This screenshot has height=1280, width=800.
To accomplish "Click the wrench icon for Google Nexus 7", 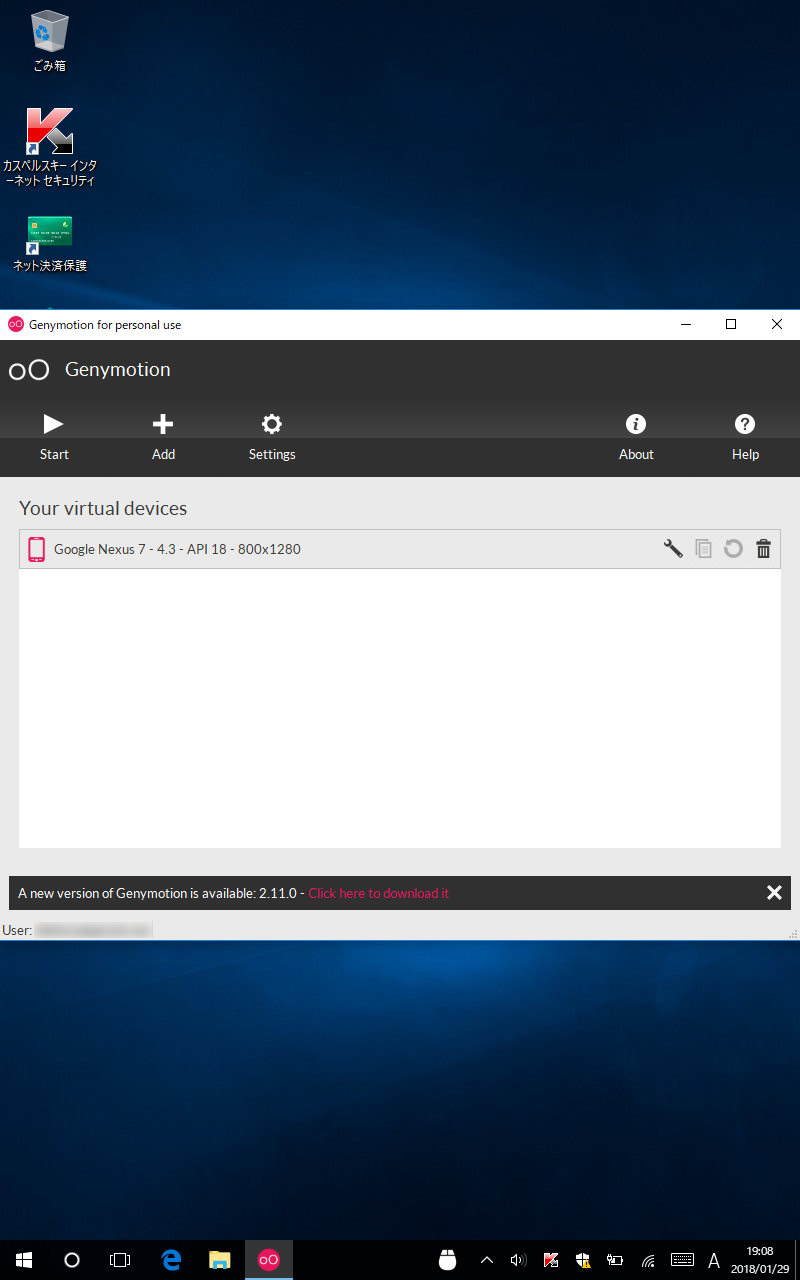I will (x=674, y=548).
